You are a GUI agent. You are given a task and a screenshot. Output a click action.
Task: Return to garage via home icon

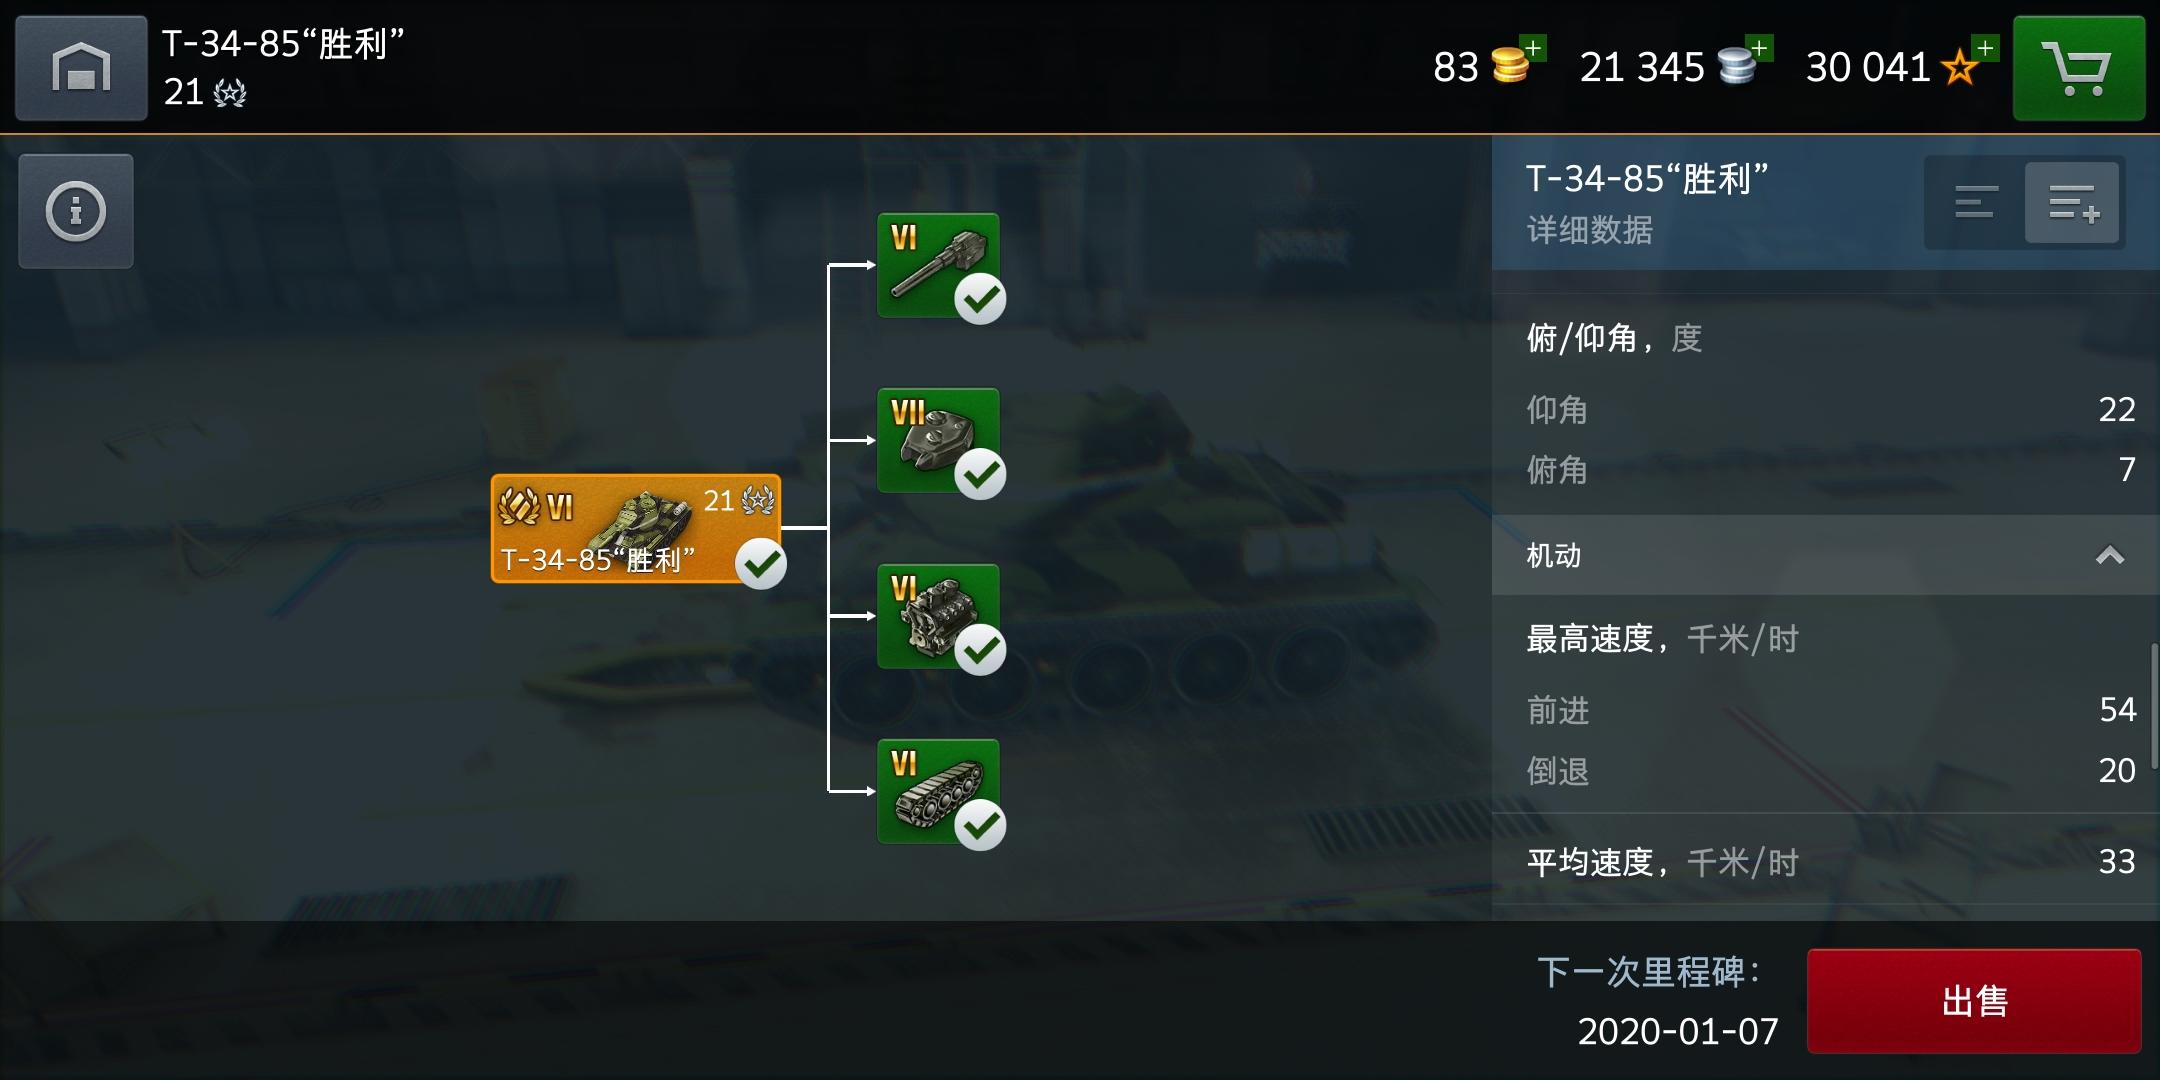(81, 68)
